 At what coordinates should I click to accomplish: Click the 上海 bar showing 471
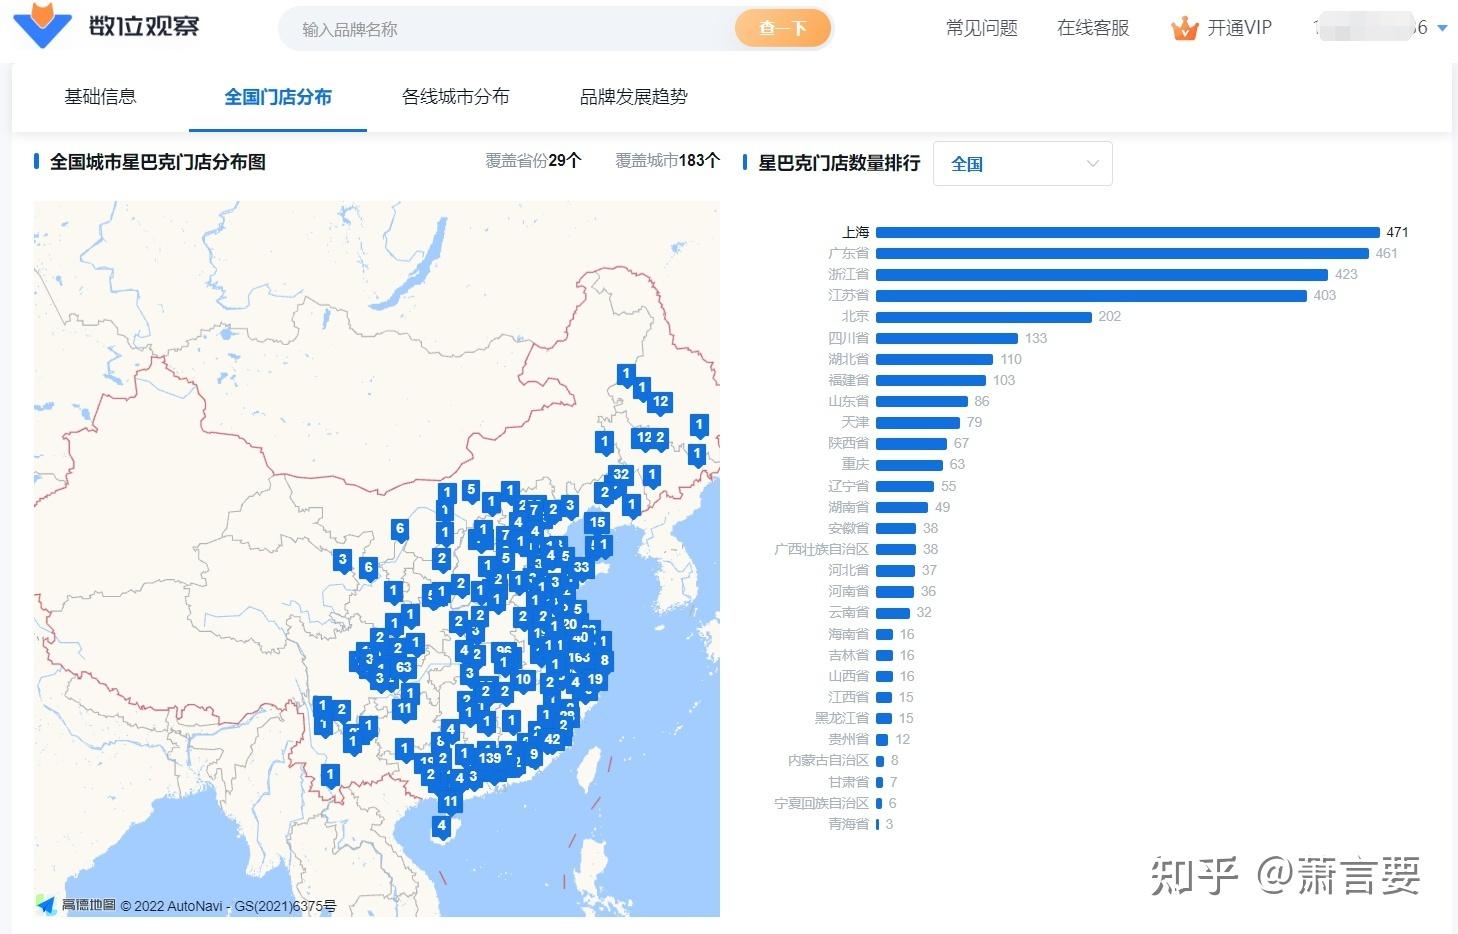pyautogui.click(x=1128, y=232)
